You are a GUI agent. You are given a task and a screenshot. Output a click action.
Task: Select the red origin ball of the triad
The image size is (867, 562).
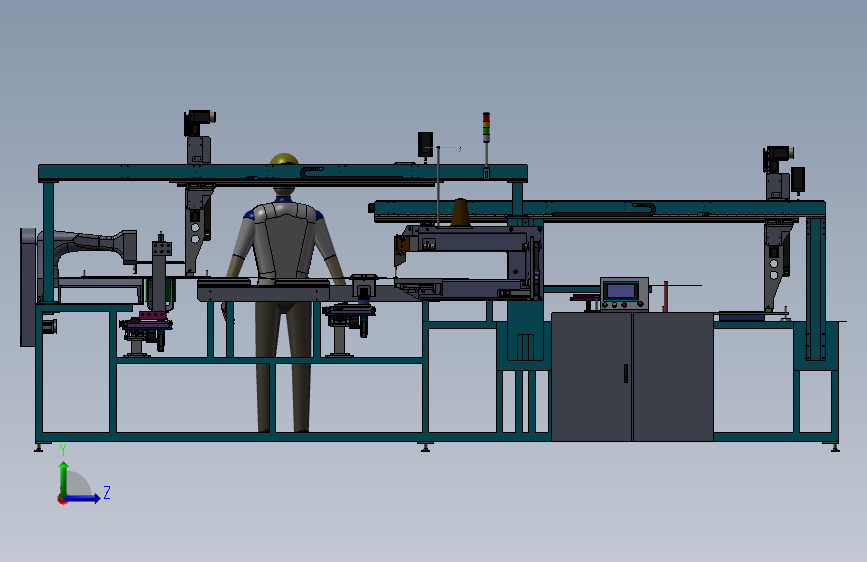click(x=62, y=499)
